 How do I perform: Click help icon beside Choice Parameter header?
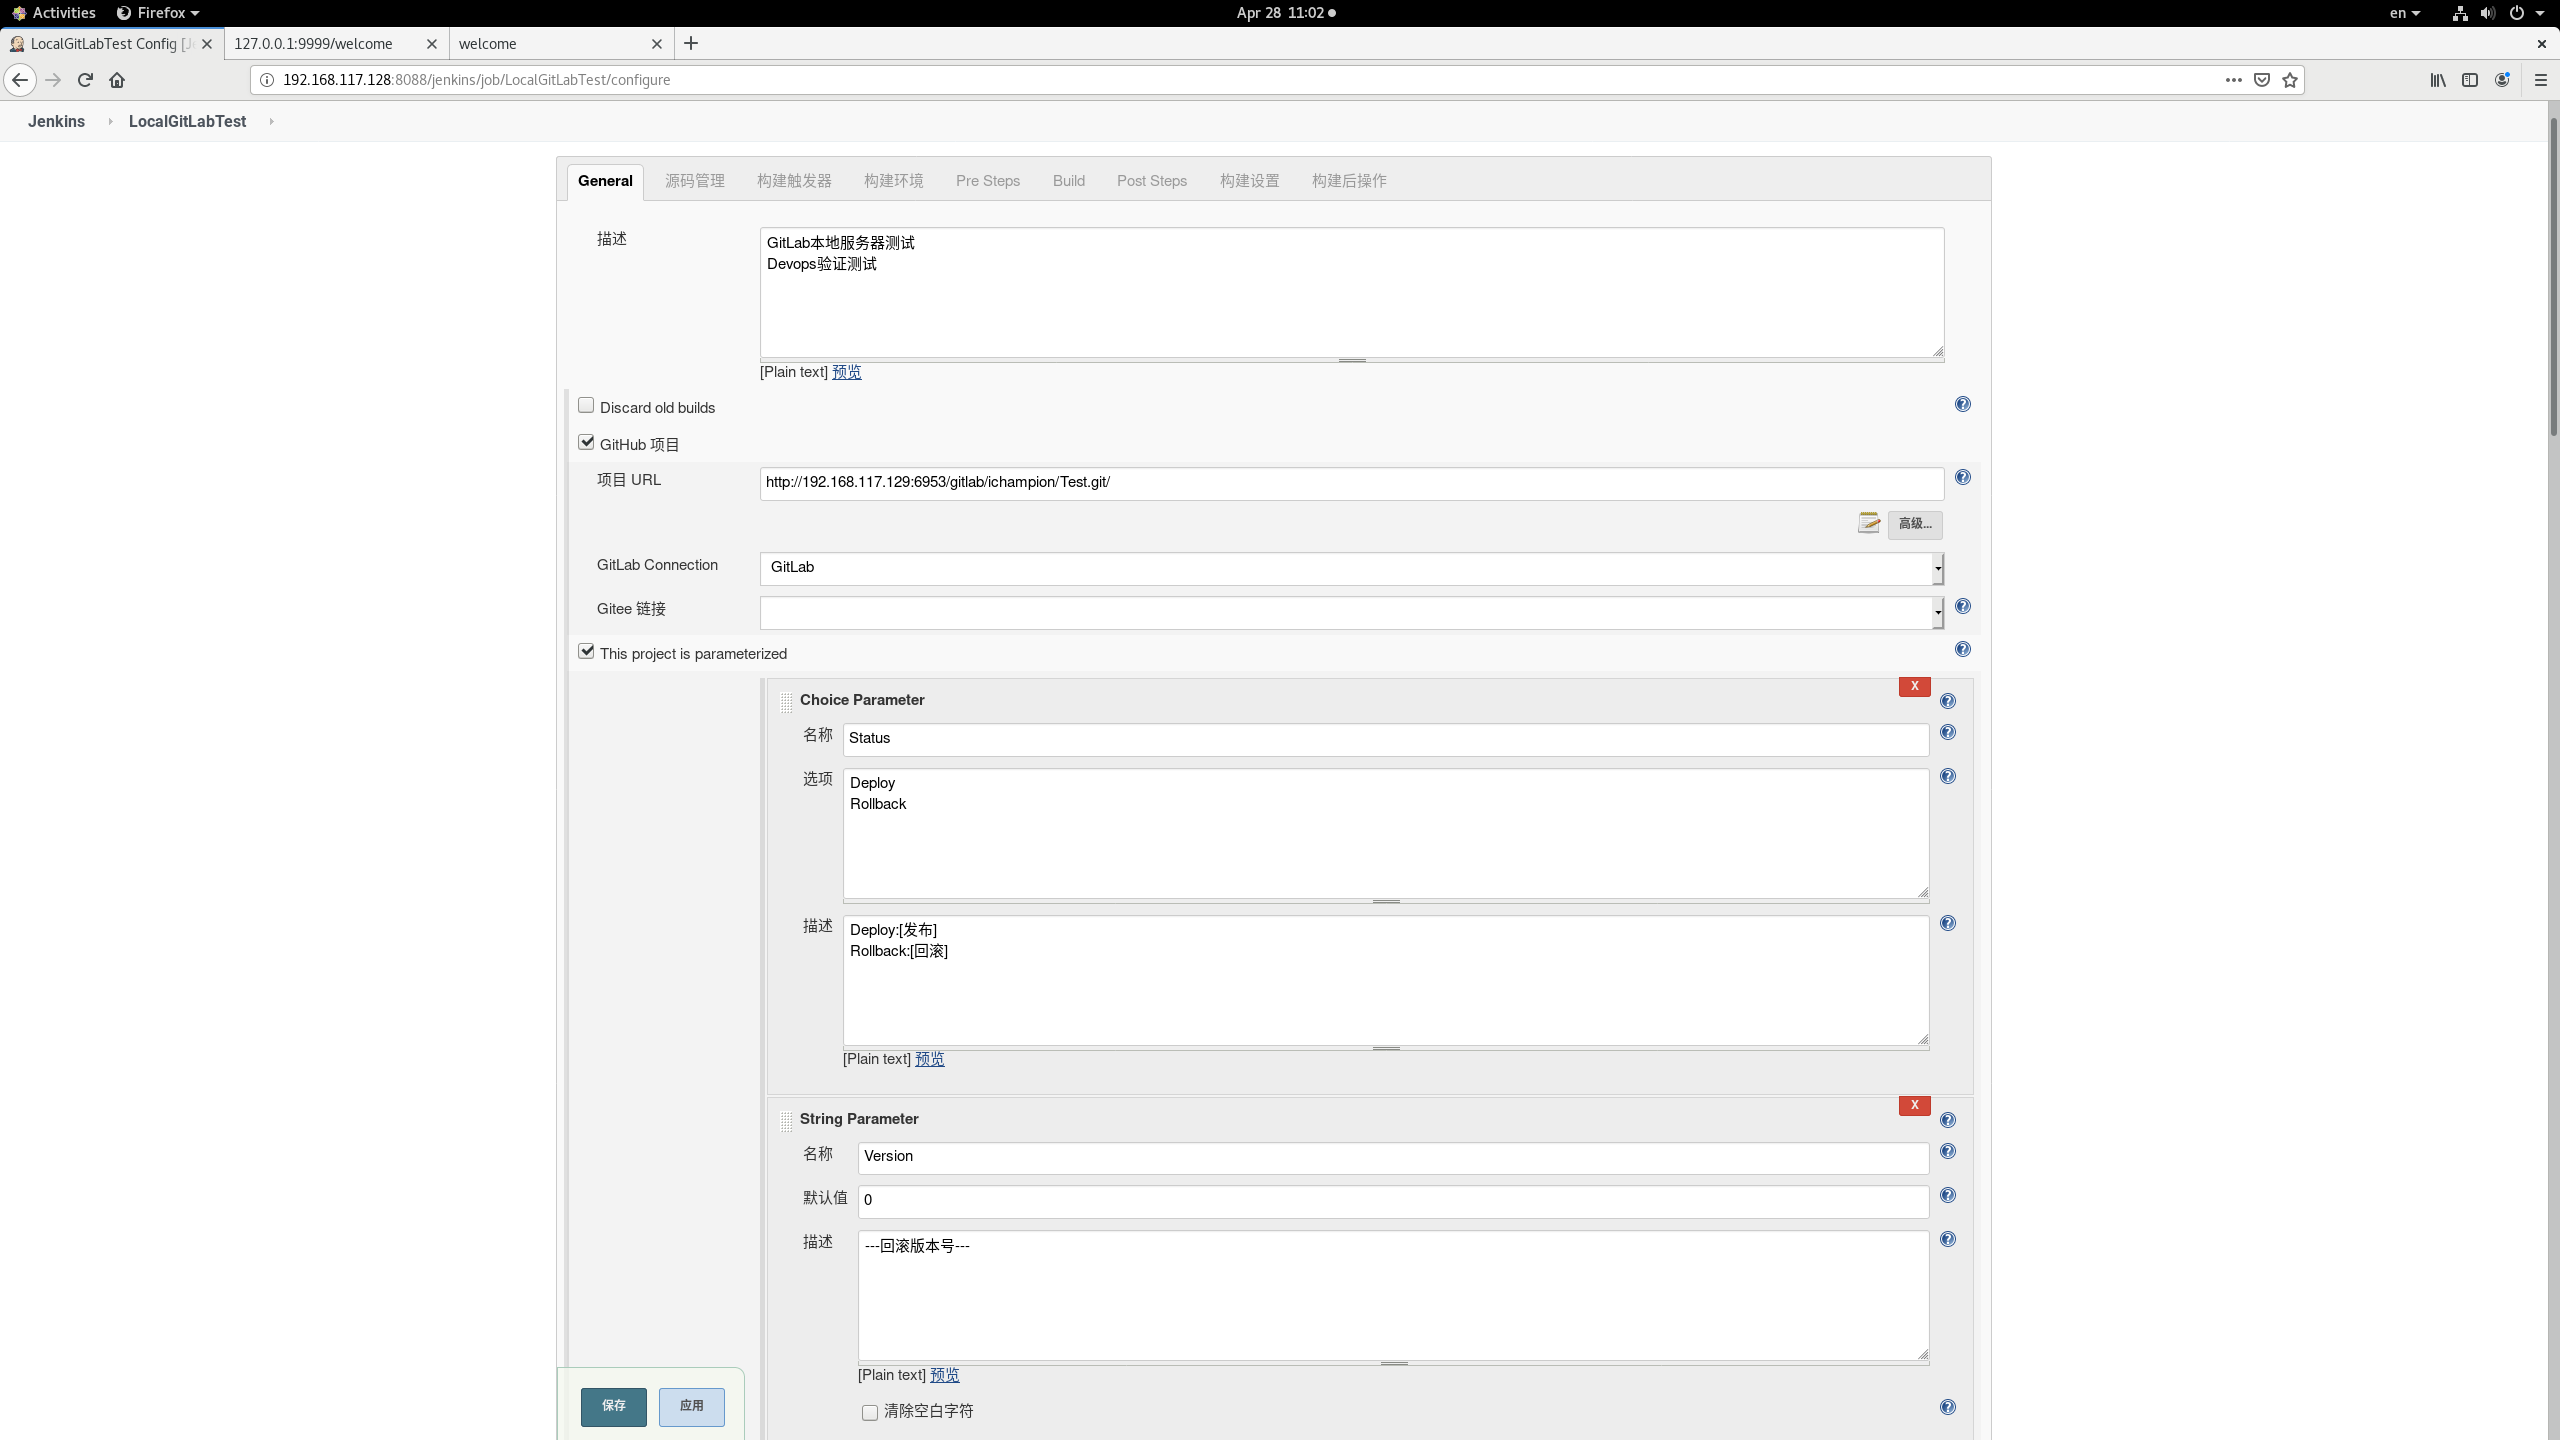(1947, 700)
